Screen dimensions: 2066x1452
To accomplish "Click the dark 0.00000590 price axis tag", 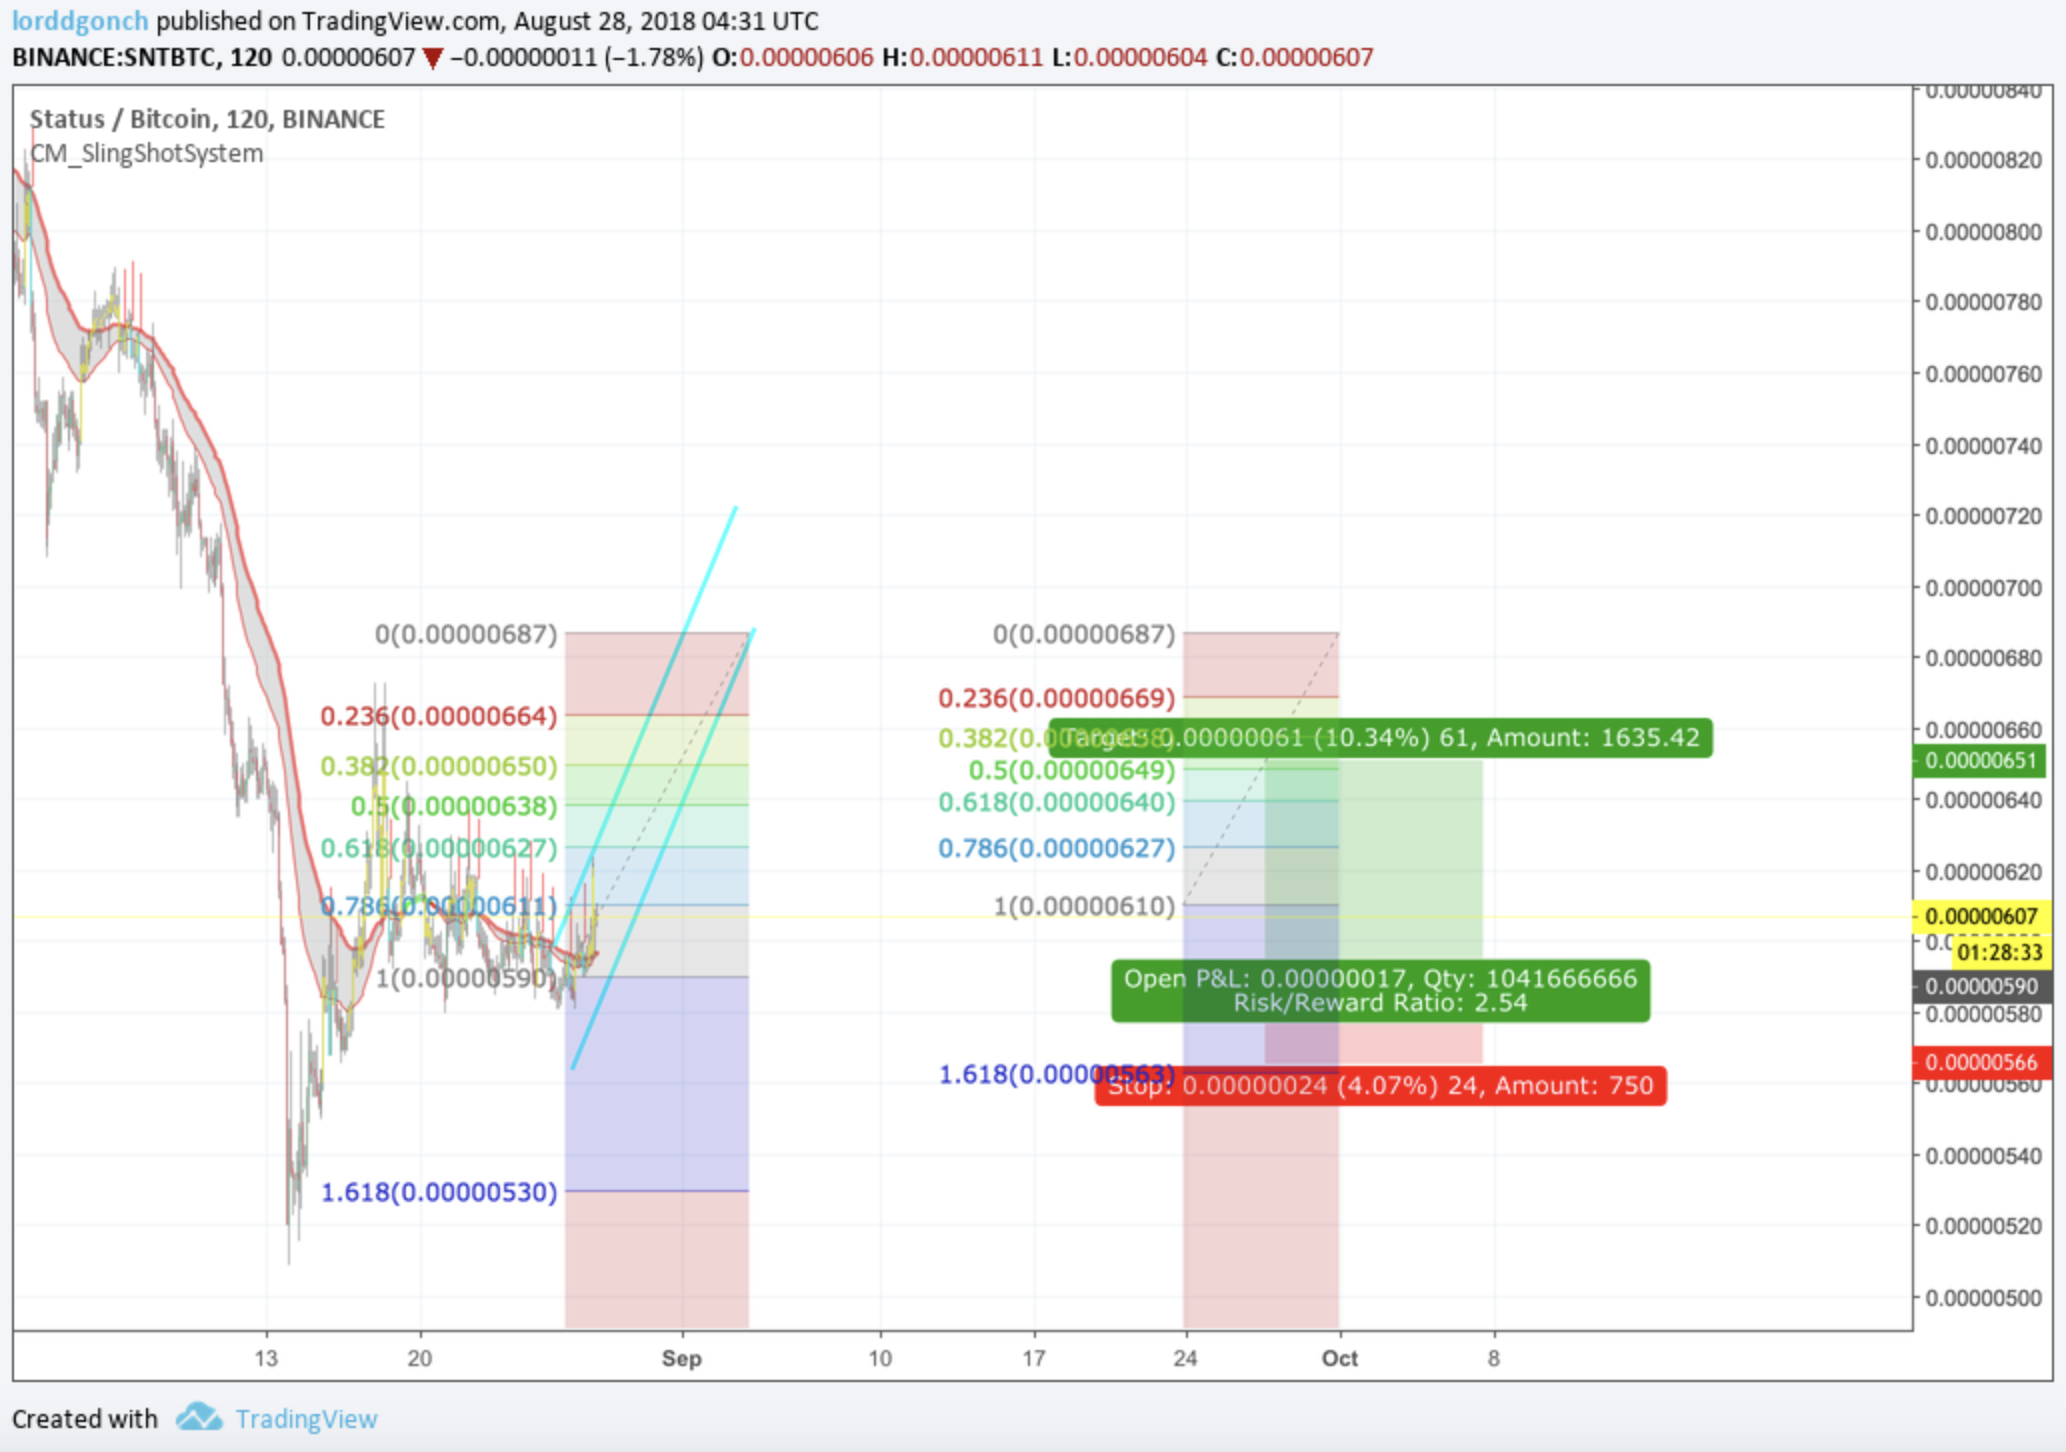I will [x=1980, y=987].
